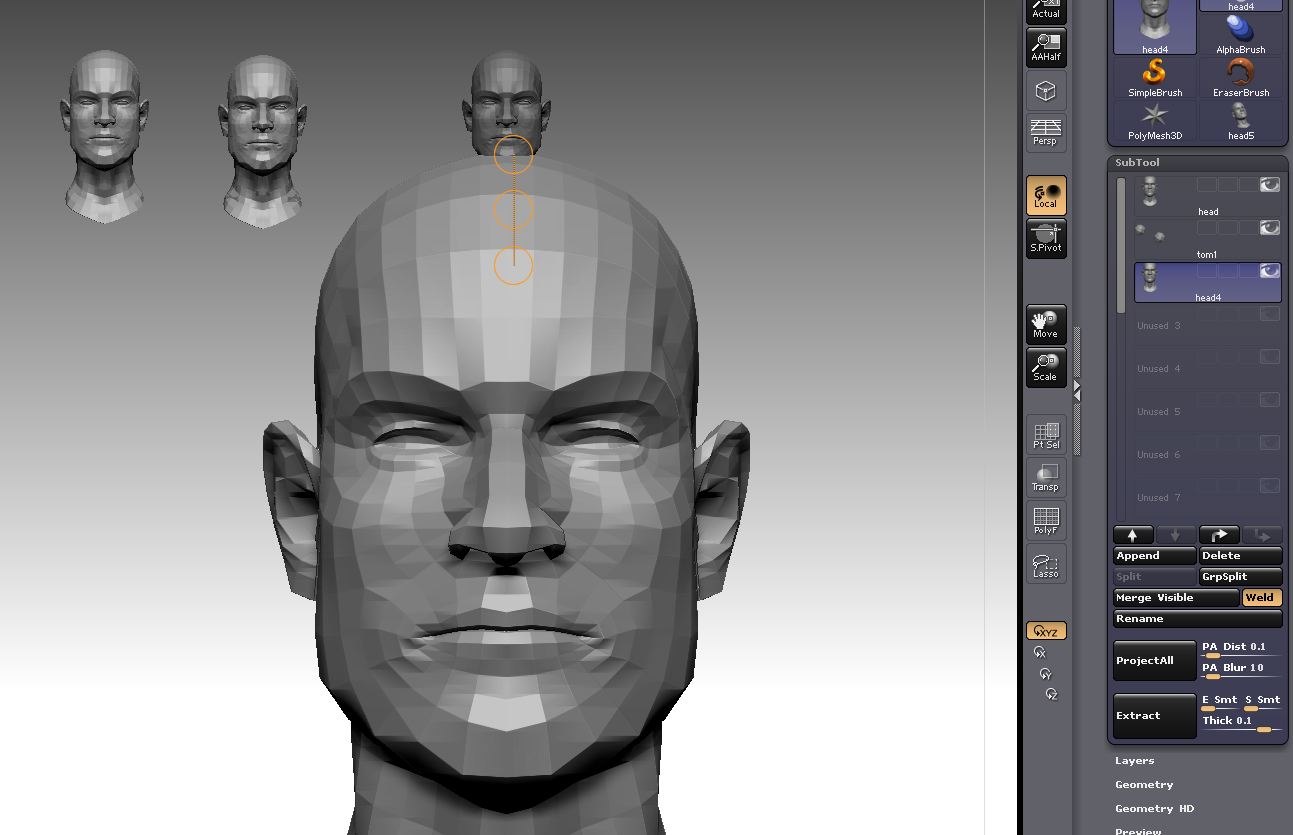Enable the Weld toggle next to Merge Visible
The height and width of the screenshot is (835, 1293).
(1261, 597)
